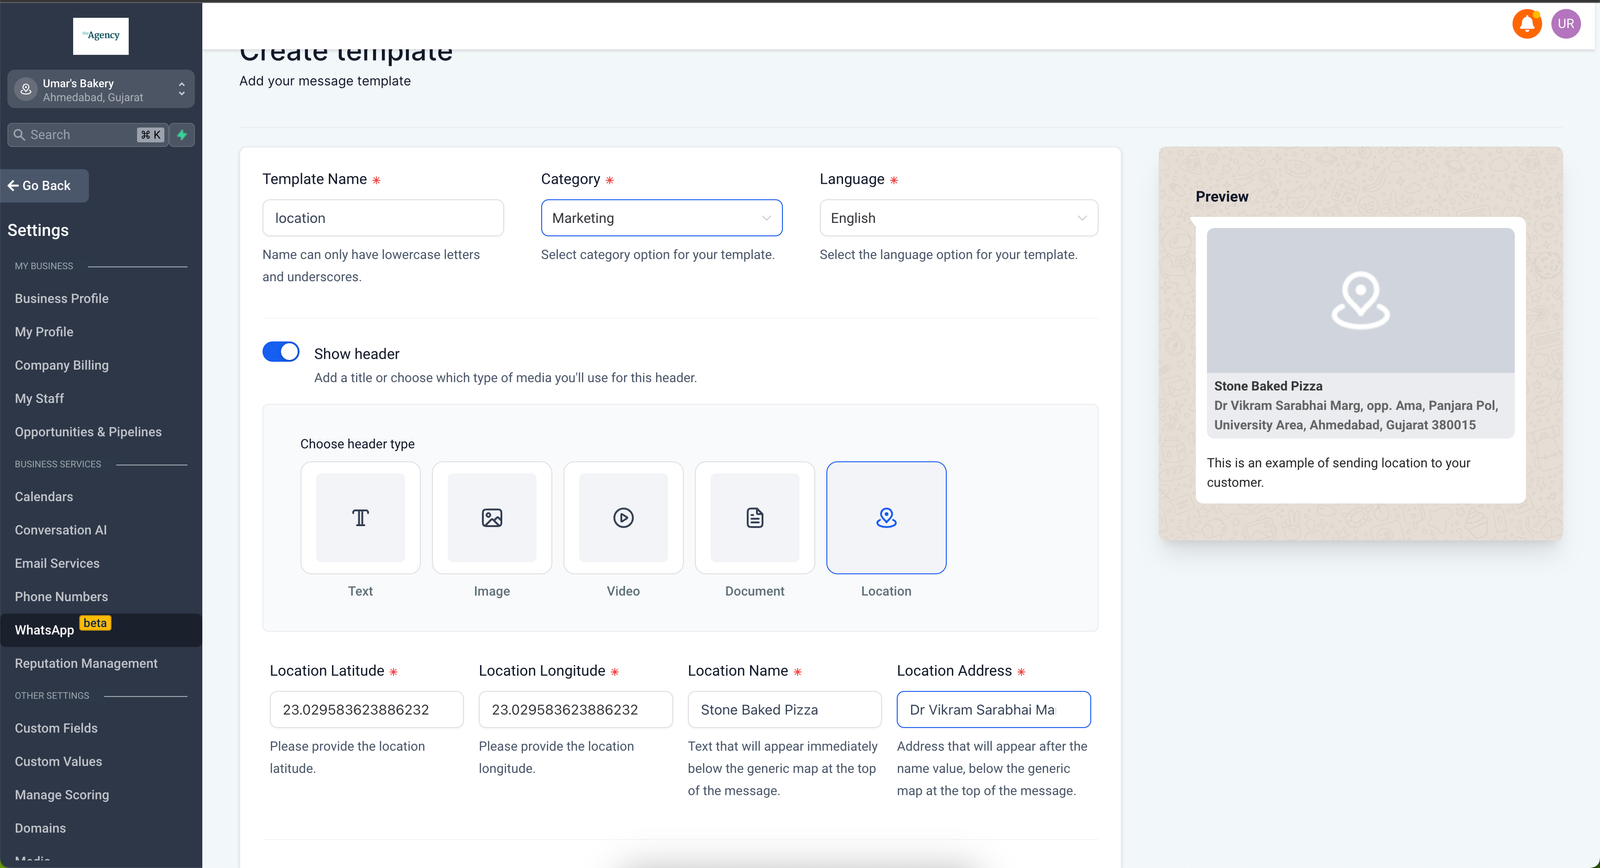Click the Go Back button

(45, 186)
